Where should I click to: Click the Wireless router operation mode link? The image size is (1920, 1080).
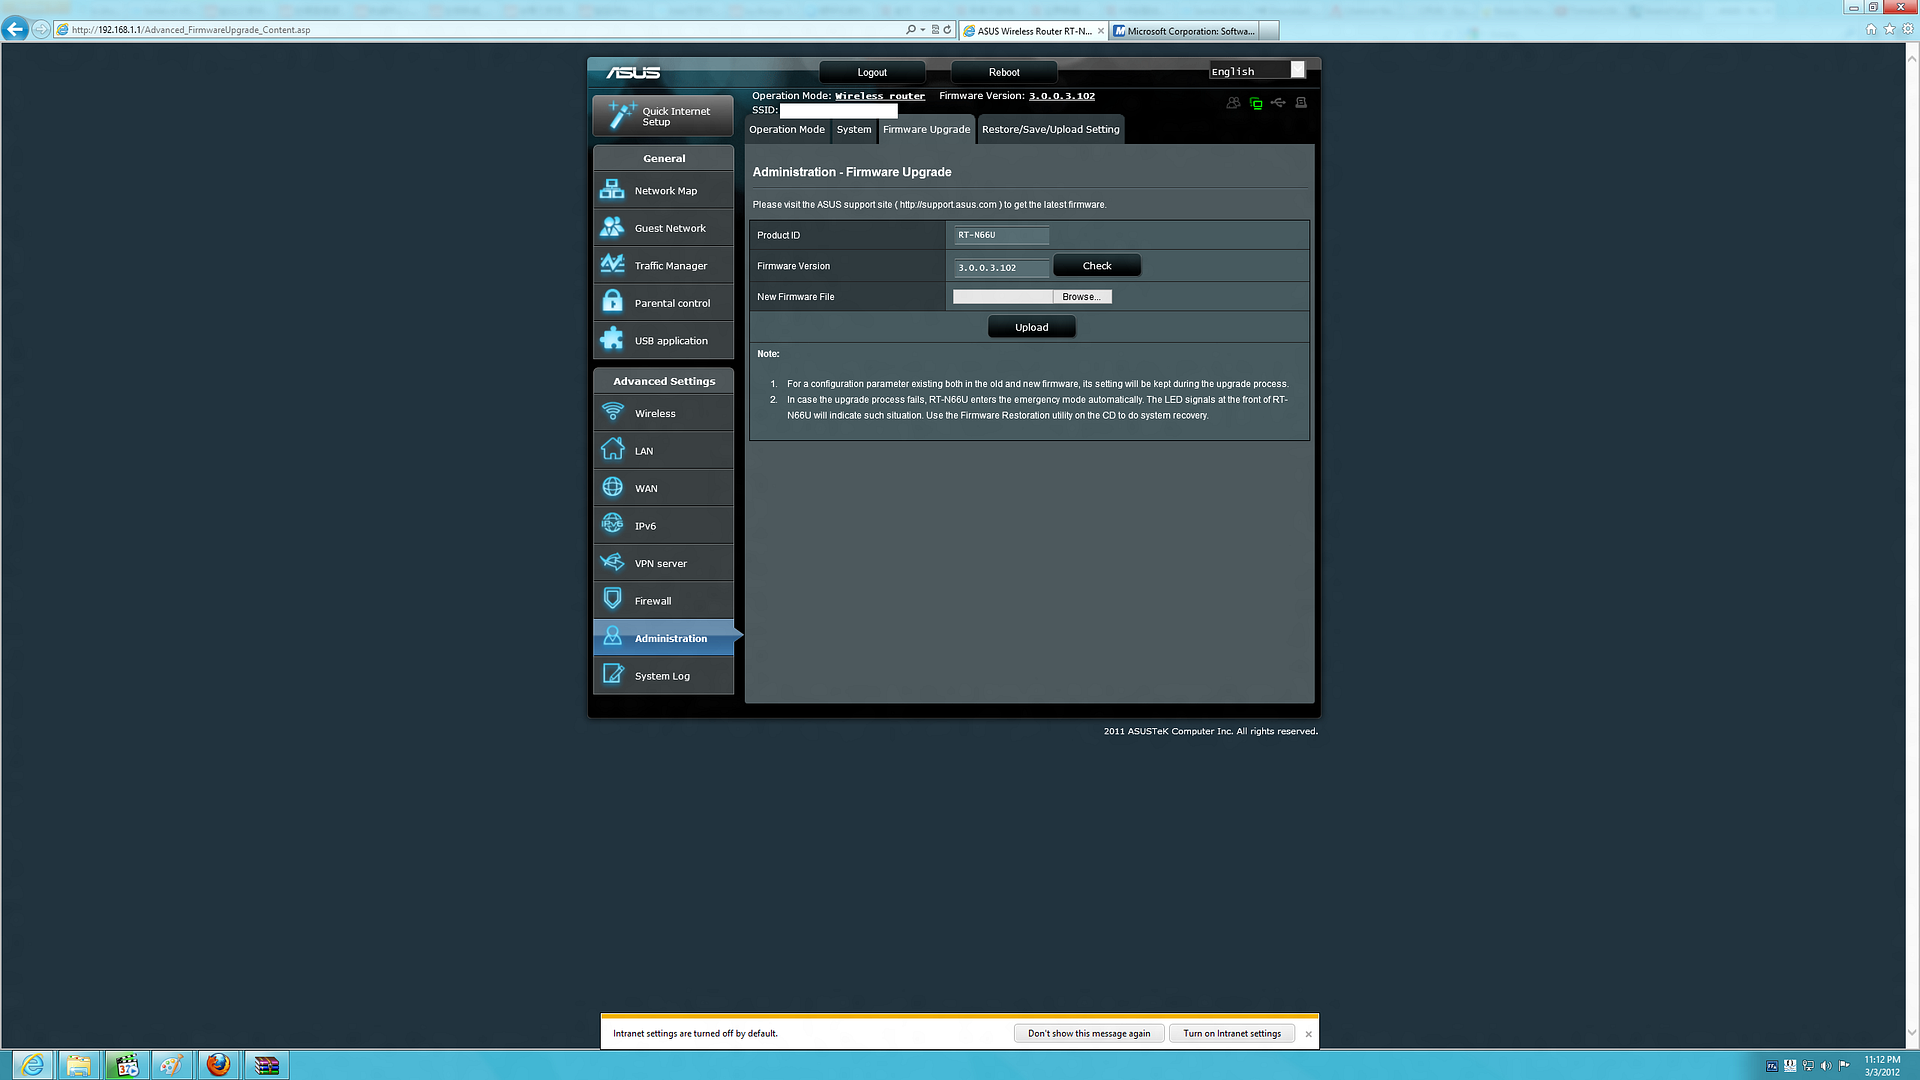[x=879, y=97]
